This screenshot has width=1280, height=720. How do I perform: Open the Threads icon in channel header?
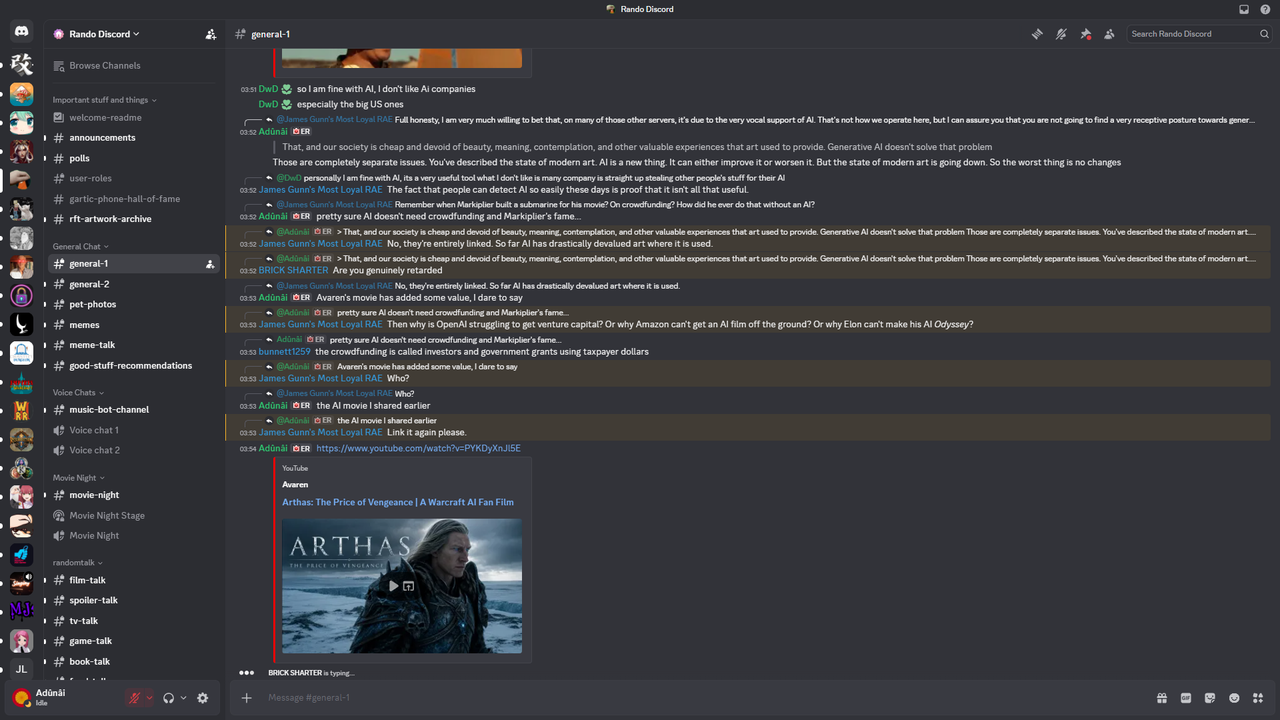(1037, 34)
